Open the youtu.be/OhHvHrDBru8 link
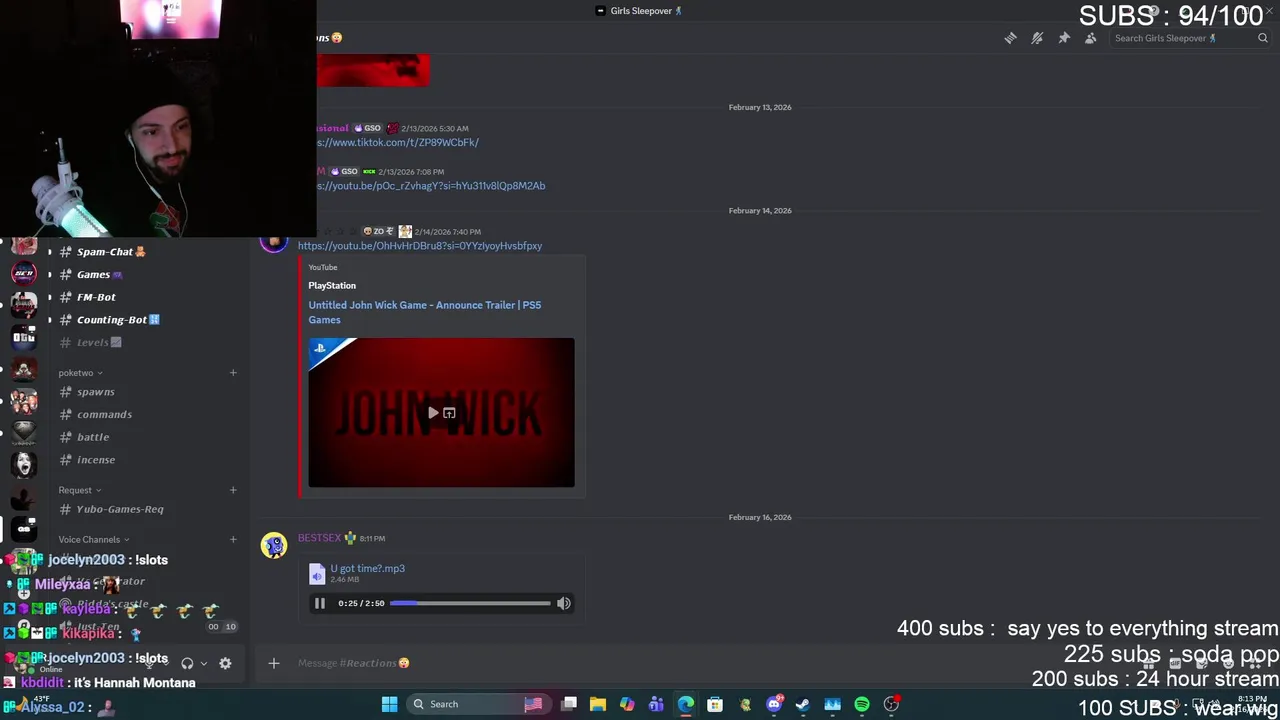This screenshot has width=1280, height=720. [420, 246]
